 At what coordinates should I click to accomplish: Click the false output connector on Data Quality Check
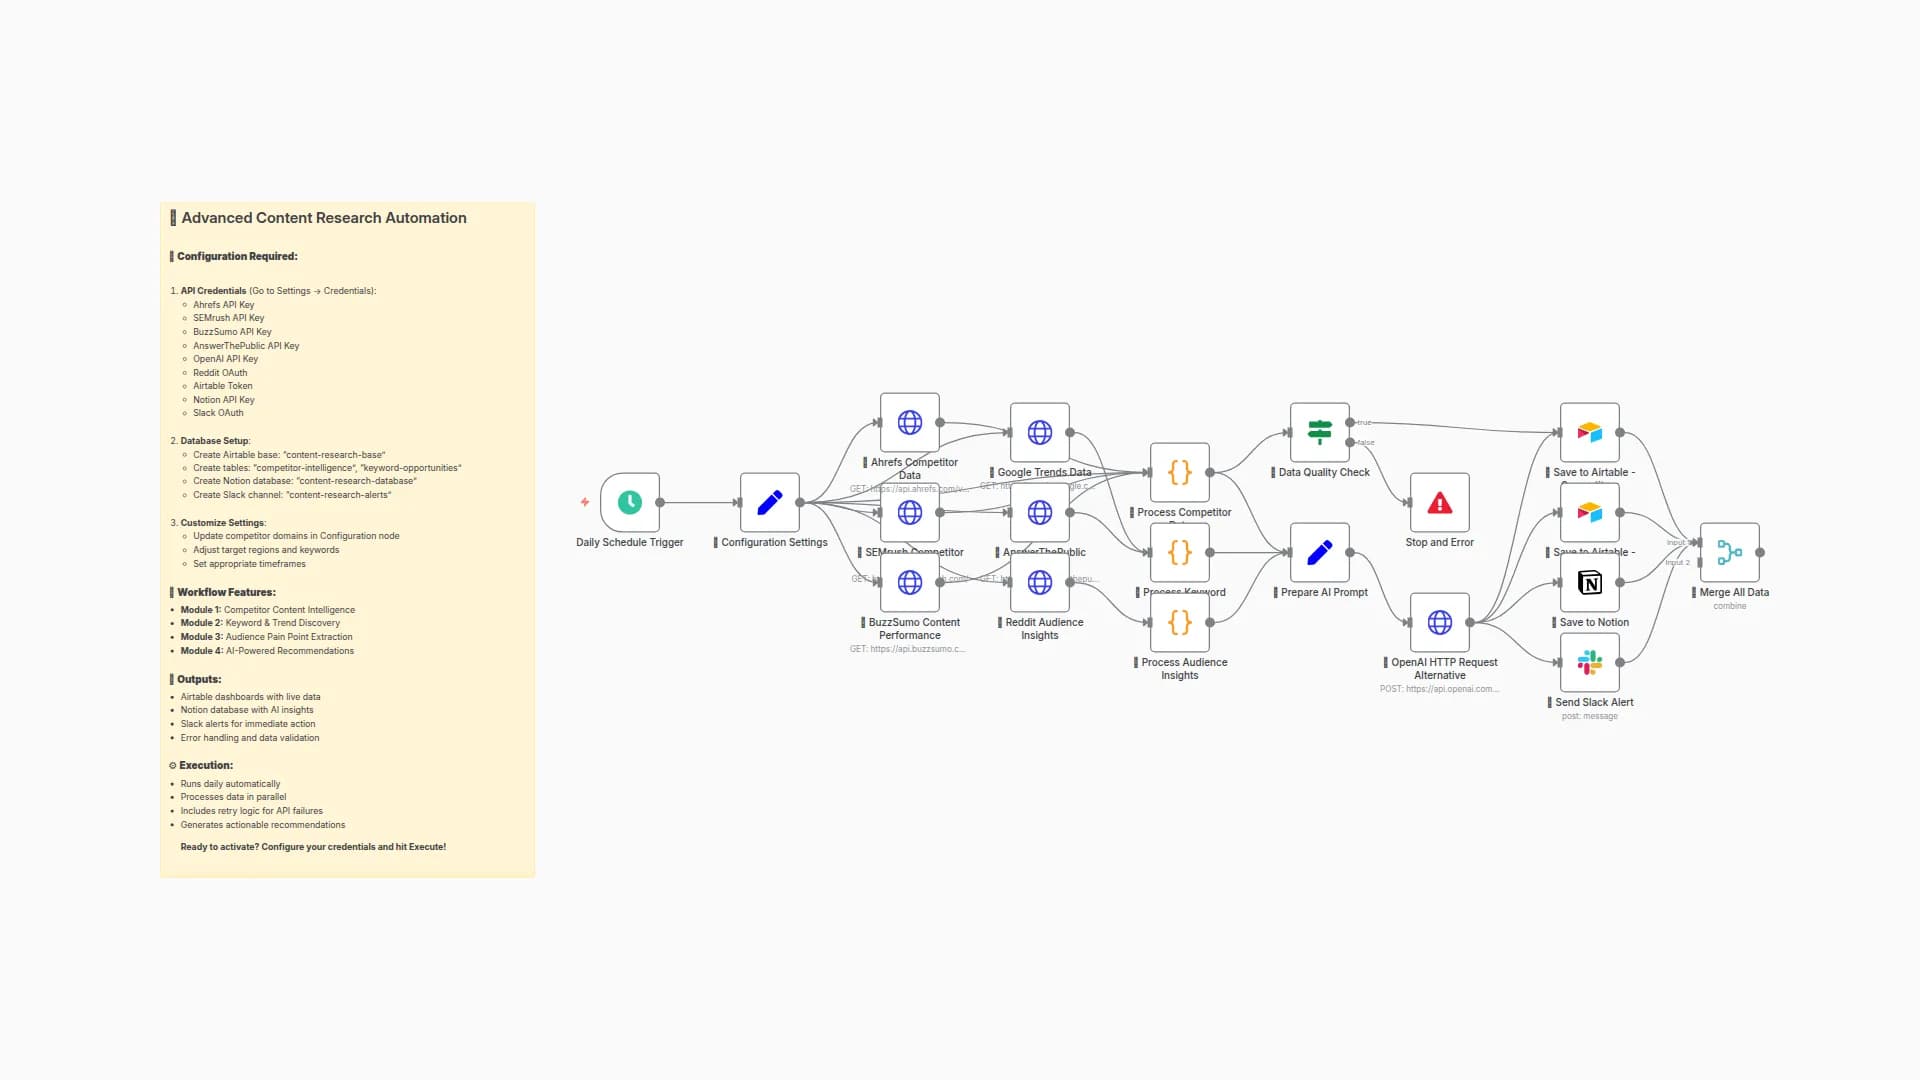pos(1349,443)
